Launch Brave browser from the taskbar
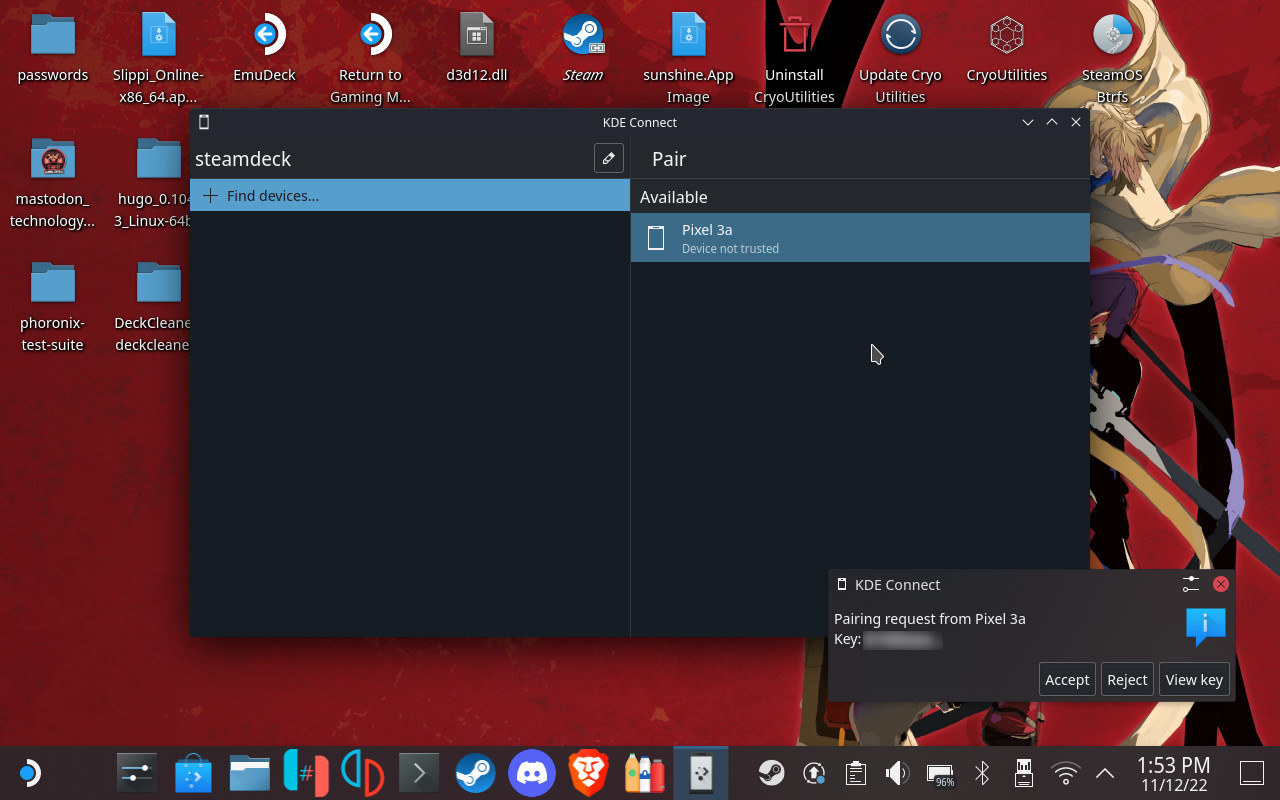This screenshot has height=800, width=1280. pyautogui.click(x=588, y=773)
